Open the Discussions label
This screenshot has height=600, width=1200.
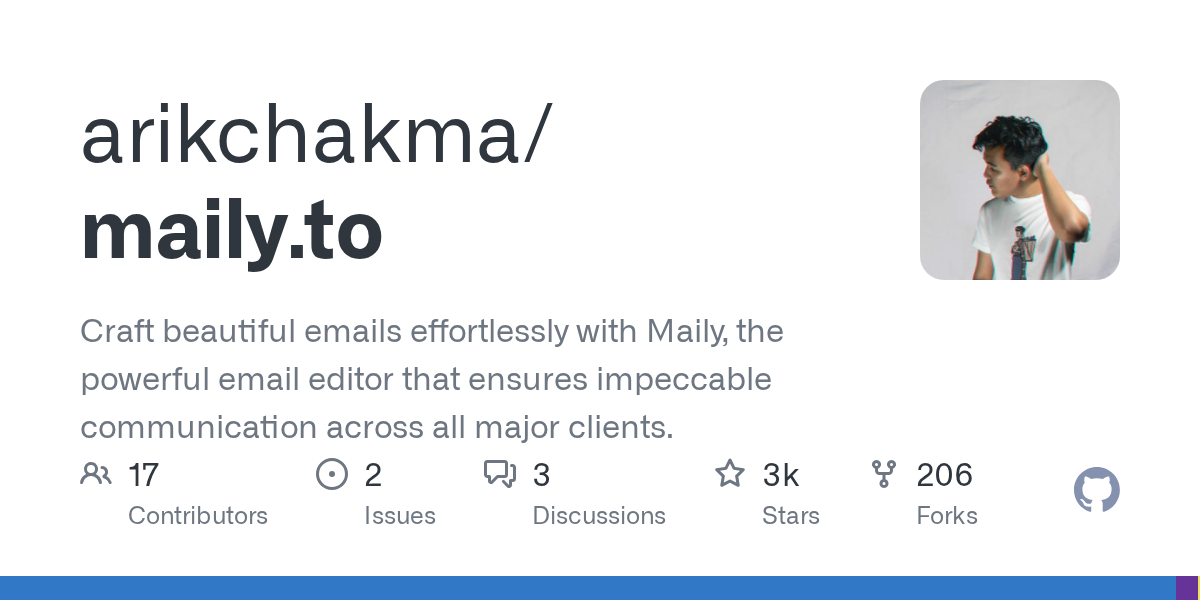coord(599,516)
